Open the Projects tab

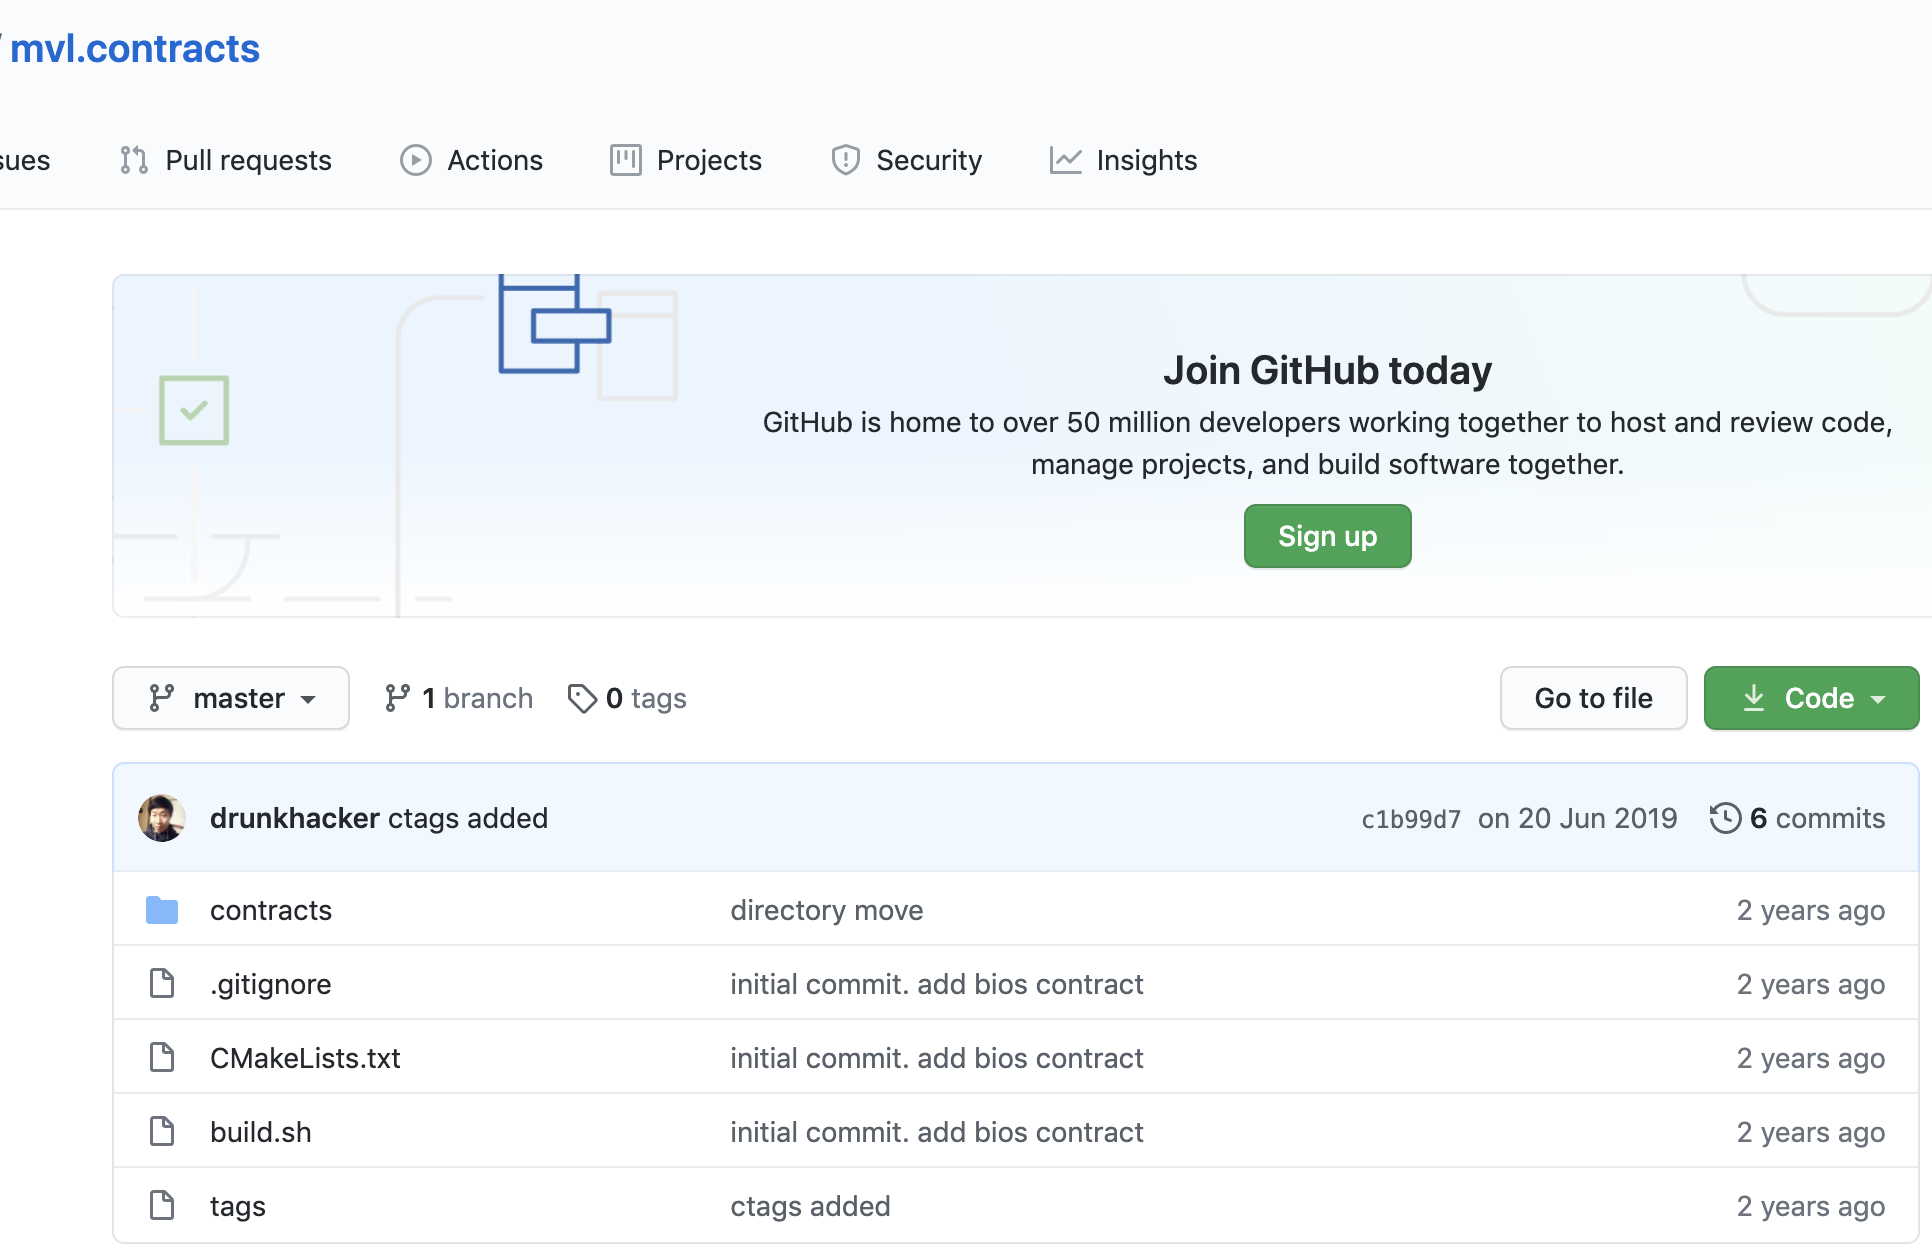686,160
